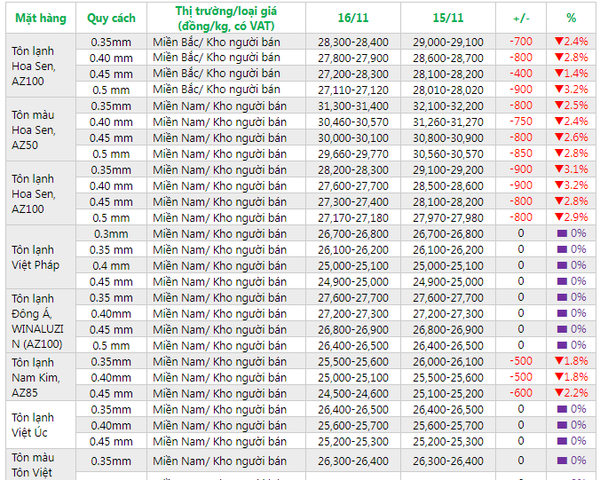Viewport: 600px width, 480px height.
Task: Click the "Tôn màu Tôn Việt" product cell
Action: [41, 465]
